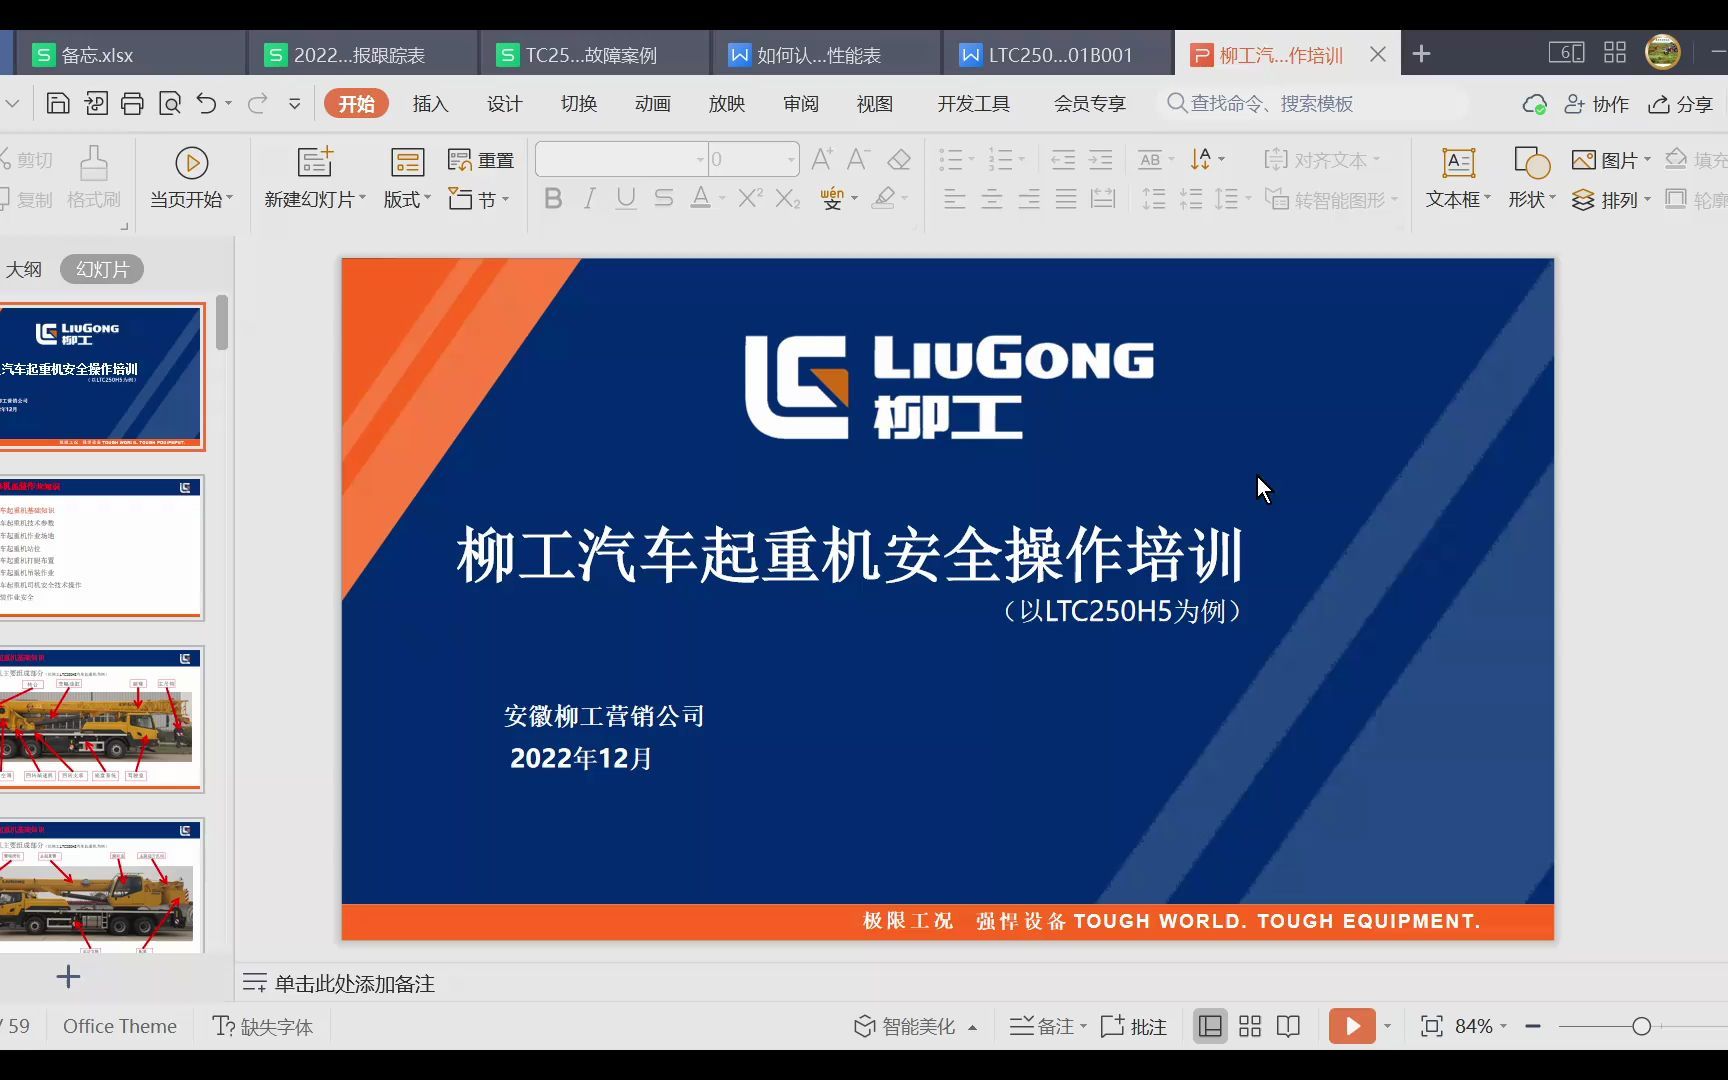The image size is (1728, 1080).
Task: Click the 批注 (Comments) button
Action: (1134, 1026)
